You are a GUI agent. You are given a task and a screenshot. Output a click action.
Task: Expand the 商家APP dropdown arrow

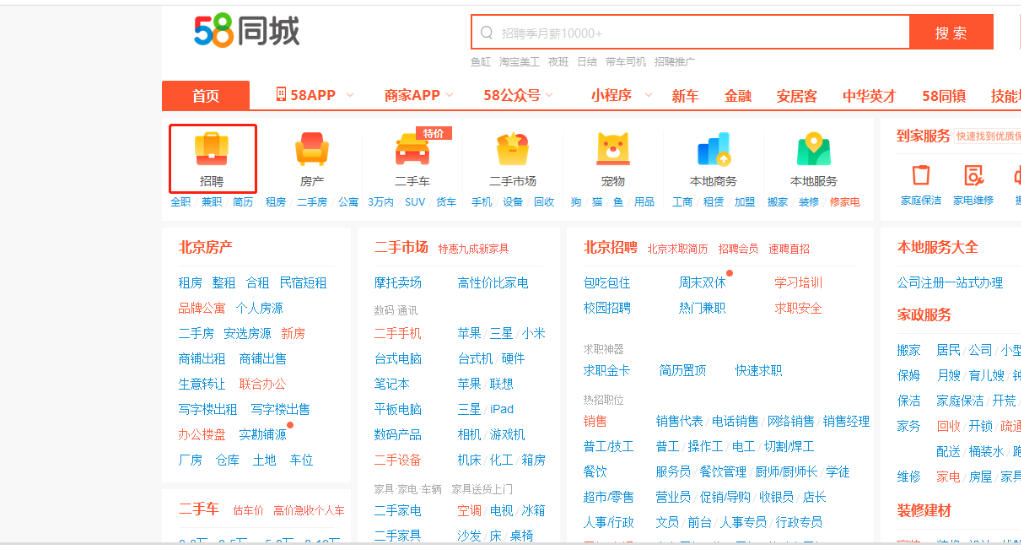[449, 95]
